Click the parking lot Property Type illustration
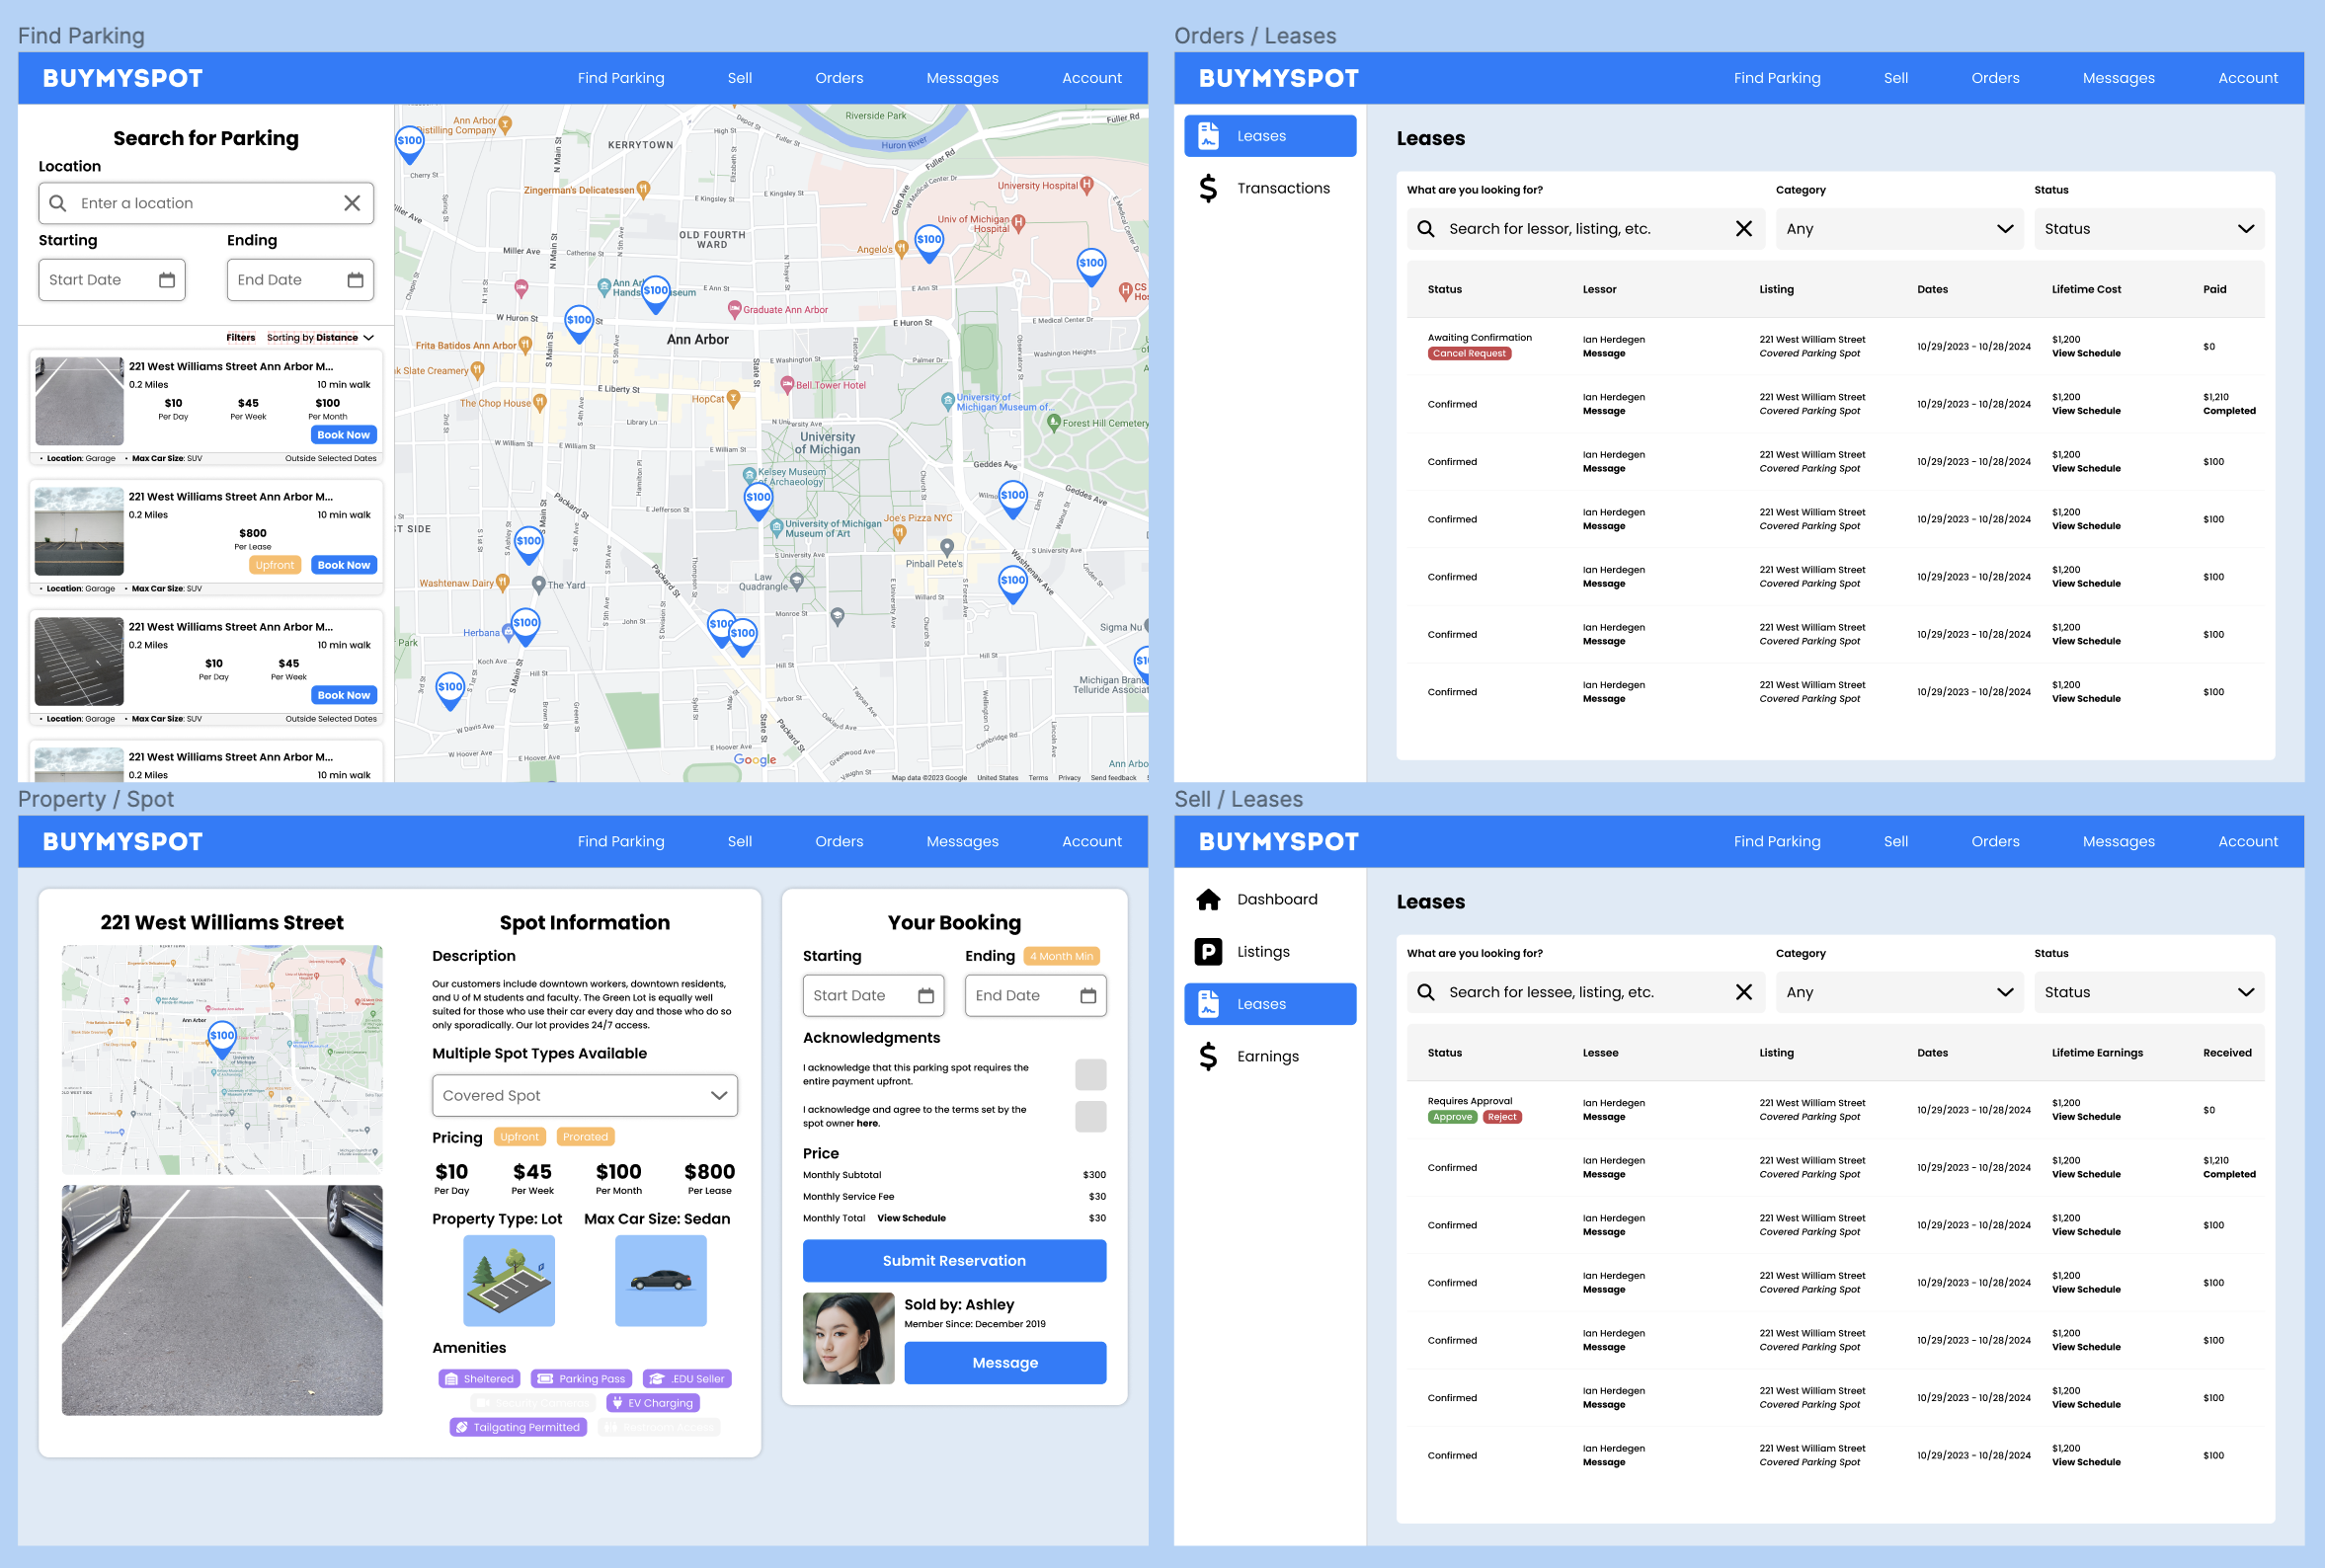 click(509, 1281)
